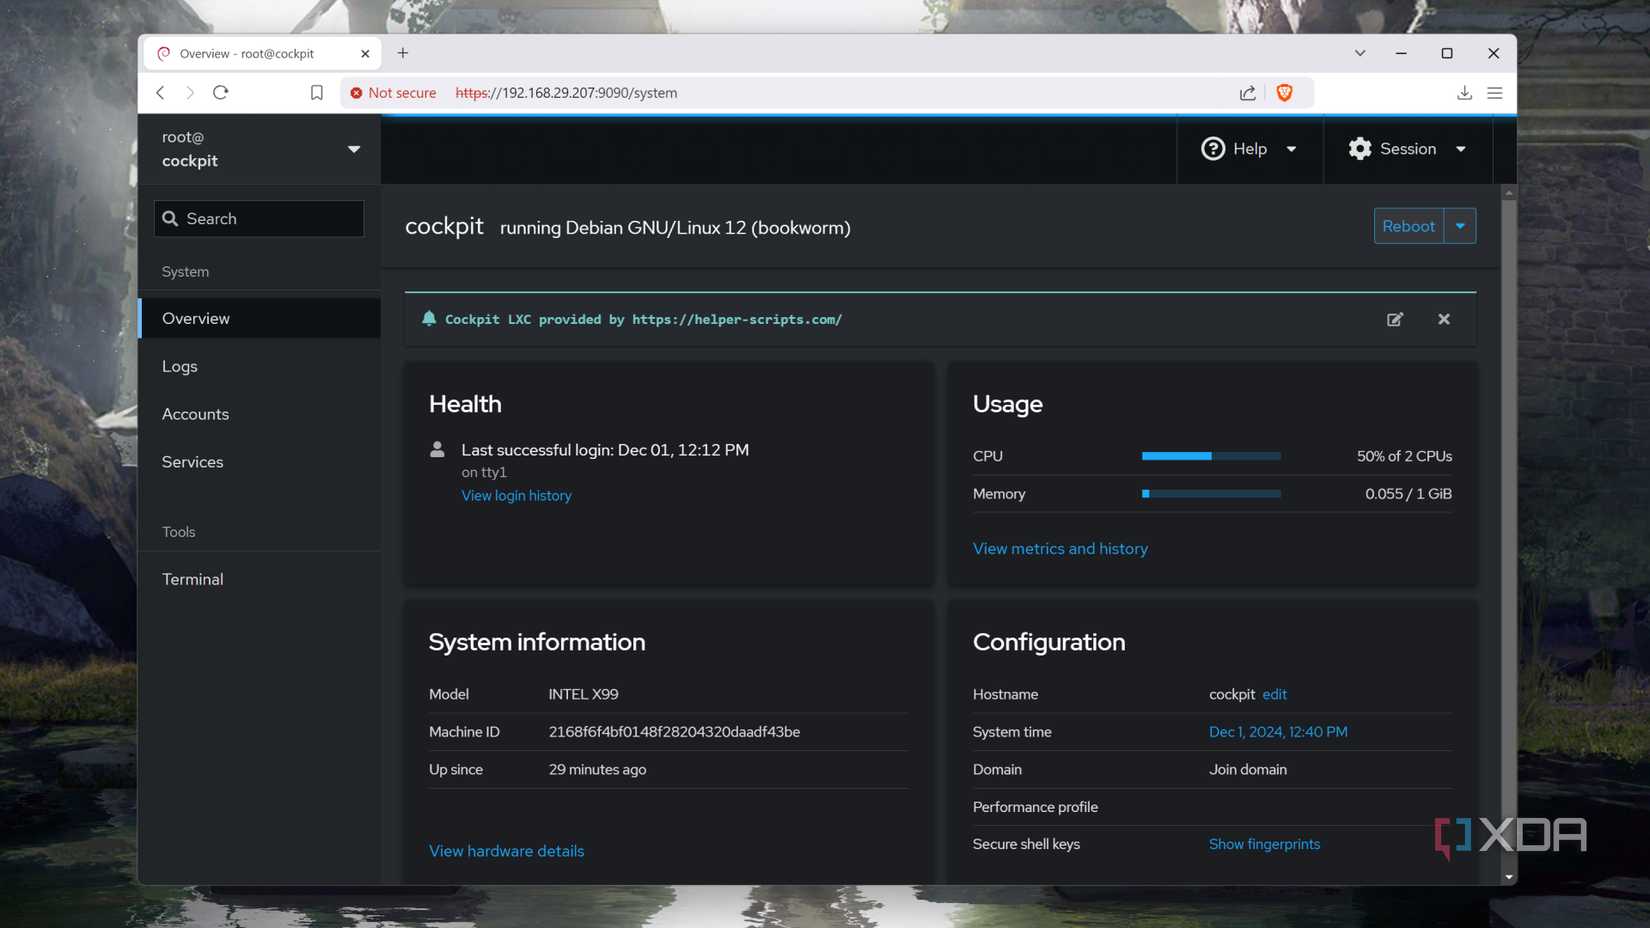The image size is (1650, 928).
Task: Select Services in the sidebar
Action: pyautogui.click(x=193, y=462)
